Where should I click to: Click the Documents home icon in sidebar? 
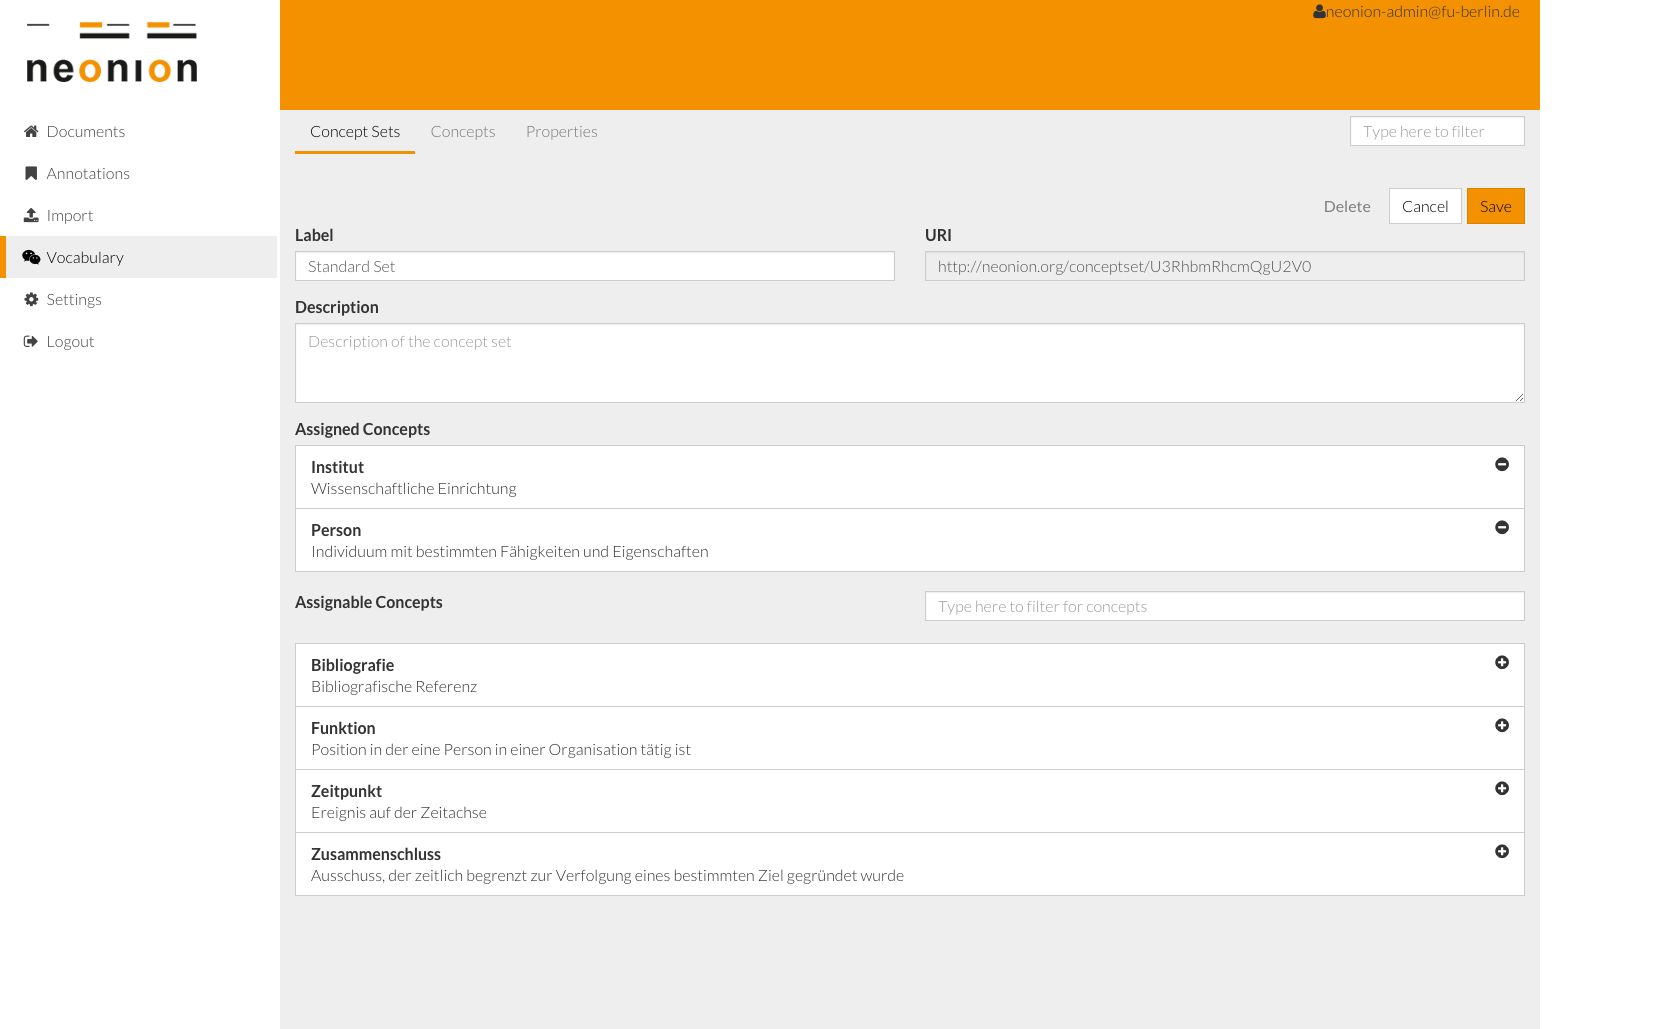tap(31, 131)
